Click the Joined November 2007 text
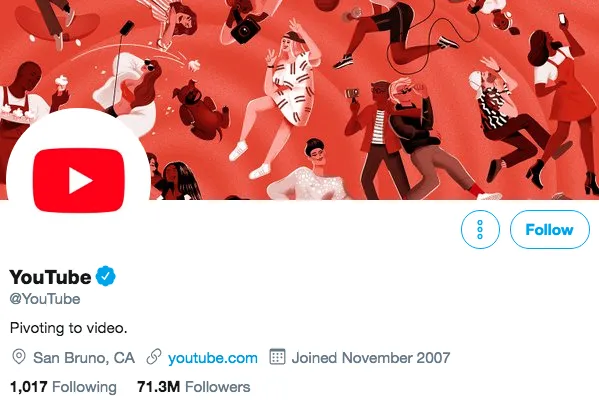 [371, 358]
